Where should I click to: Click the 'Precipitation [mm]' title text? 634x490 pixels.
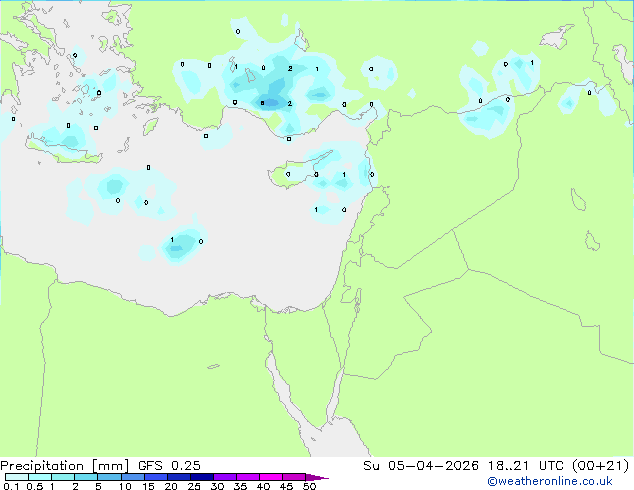click(x=65, y=466)
